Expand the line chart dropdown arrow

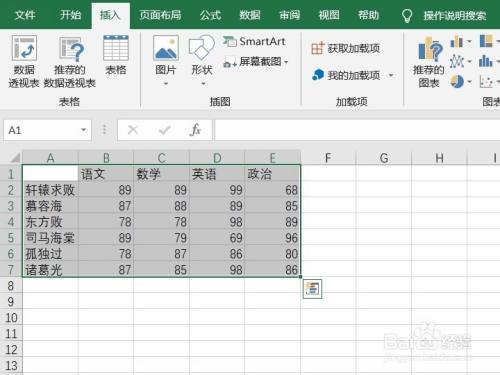coord(469,62)
